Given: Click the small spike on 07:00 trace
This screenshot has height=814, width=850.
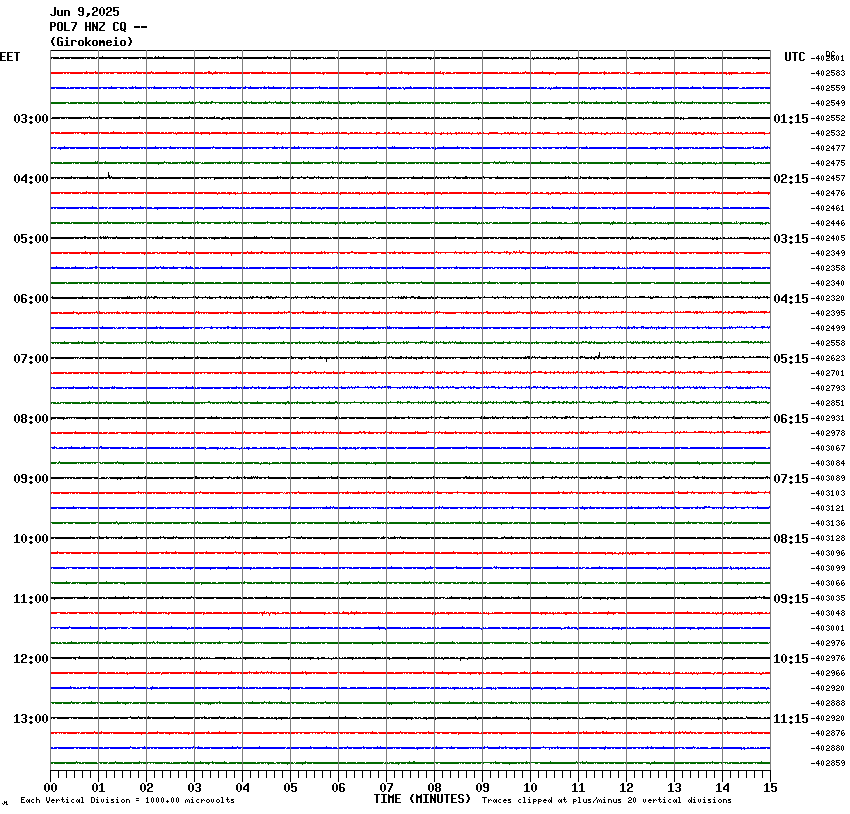Looking at the screenshot, I should [x=598, y=354].
